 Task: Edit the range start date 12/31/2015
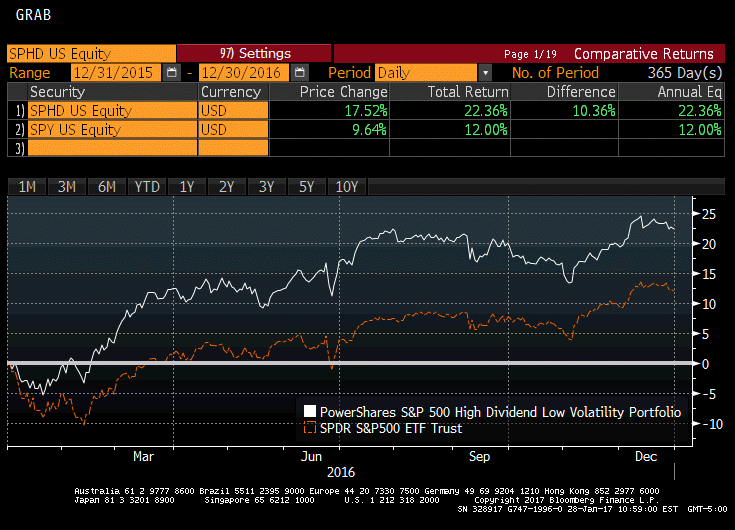click(x=116, y=73)
